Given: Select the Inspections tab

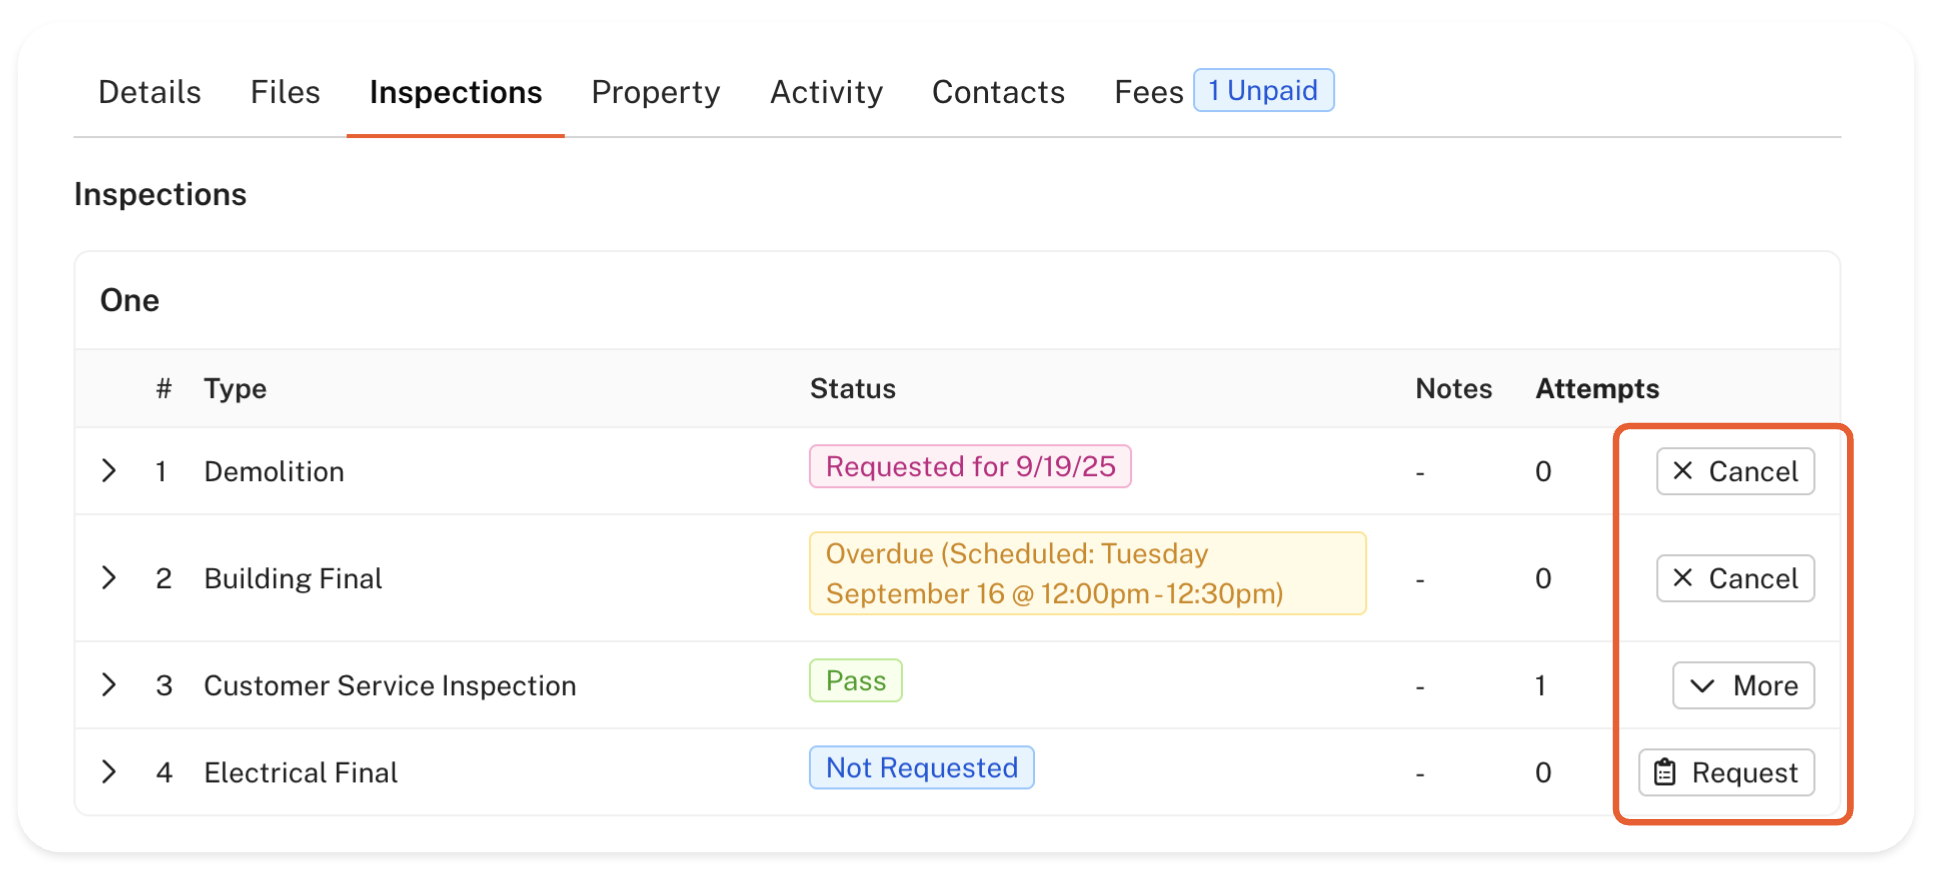Looking at the screenshot, I should (455, 92).
